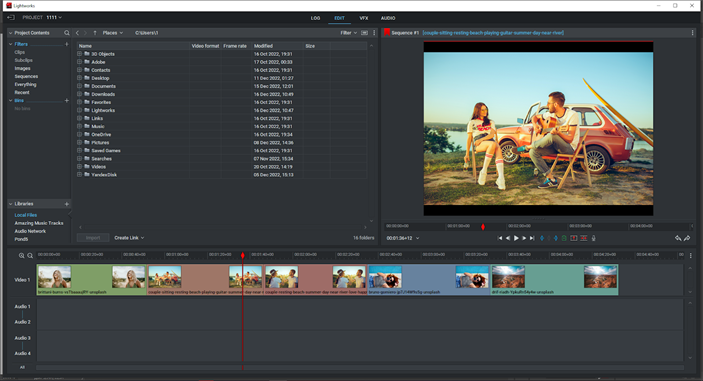Collapse the Project Contents section
This screenshot has width=703, height=381.
[10, 33]
